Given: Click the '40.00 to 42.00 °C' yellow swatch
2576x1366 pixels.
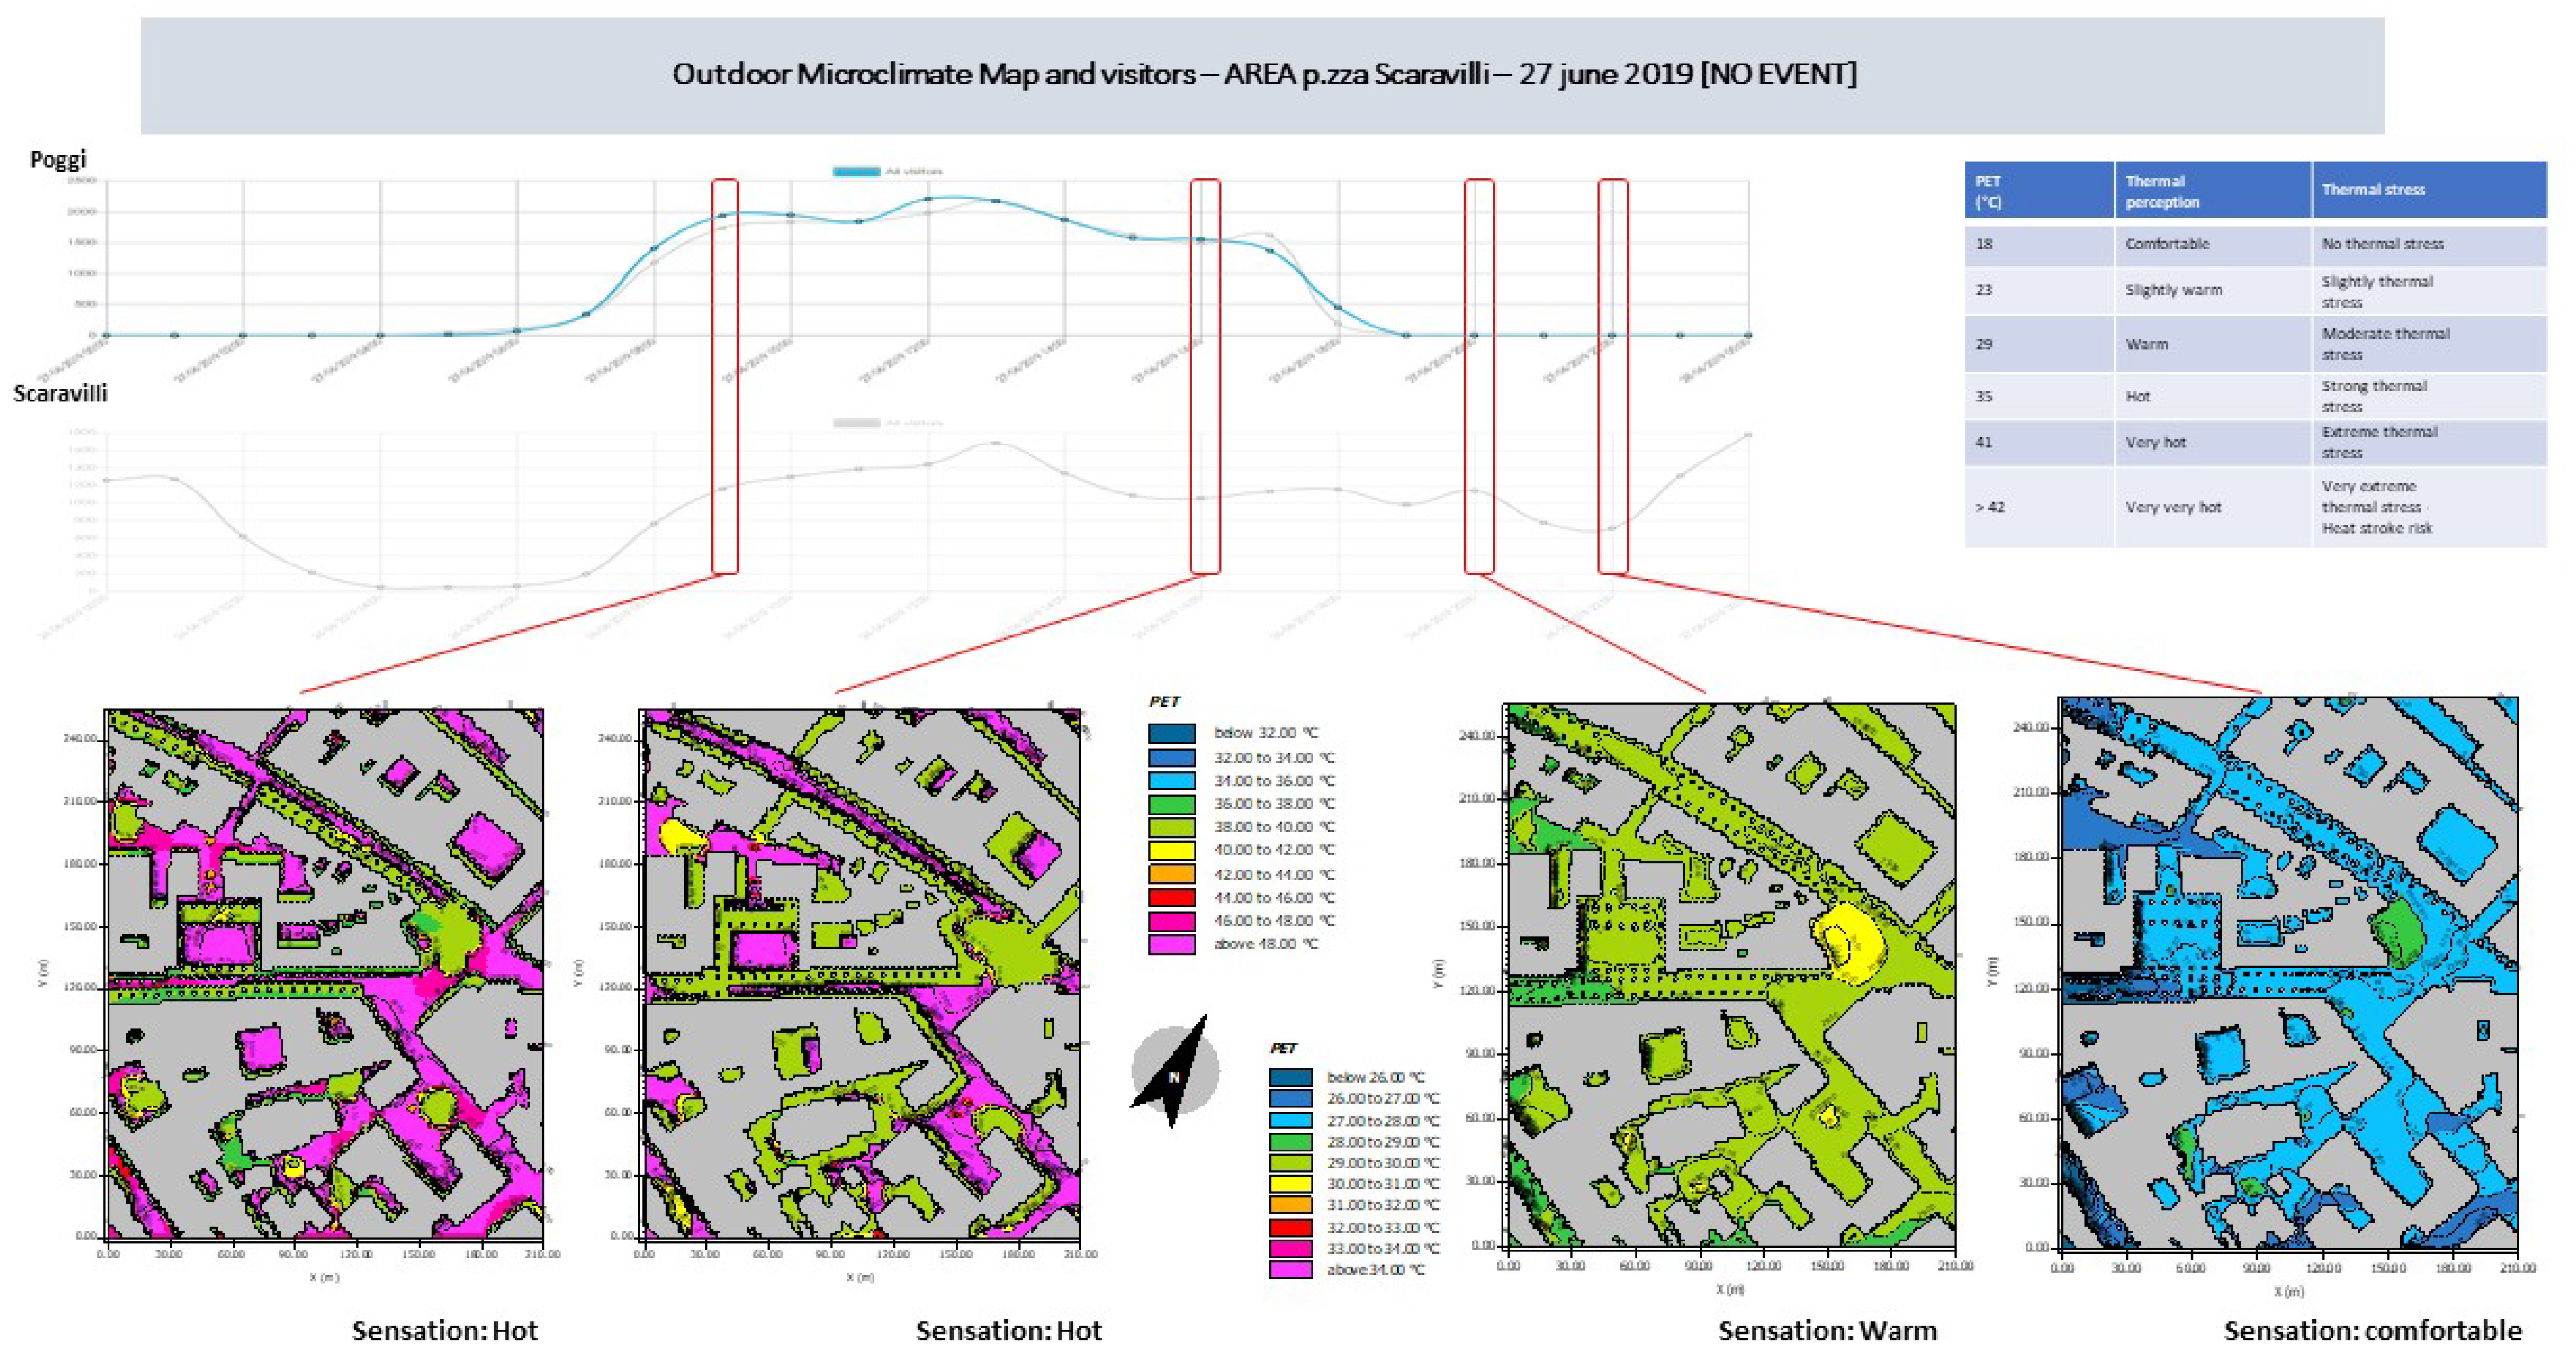Looking at the screenshot, I should [1171, 851].
